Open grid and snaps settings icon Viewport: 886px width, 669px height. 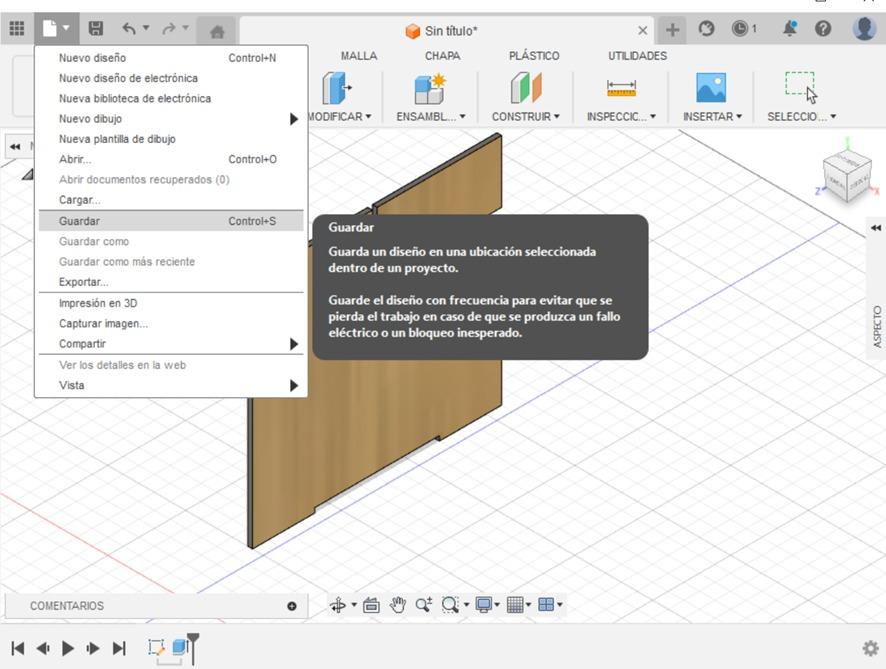tap(515, 605)
